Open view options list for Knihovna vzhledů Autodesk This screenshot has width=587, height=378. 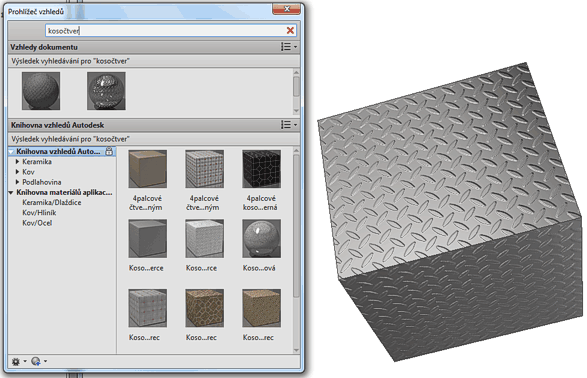289,125
